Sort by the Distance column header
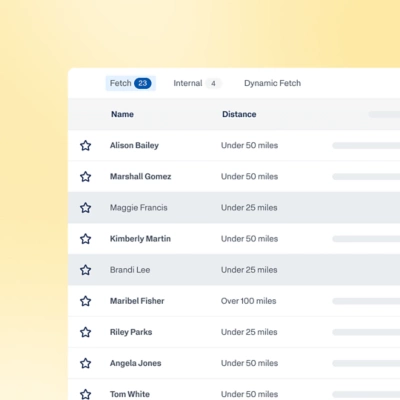Viewport: 400px width, 400px height. (x=239, y=114)
